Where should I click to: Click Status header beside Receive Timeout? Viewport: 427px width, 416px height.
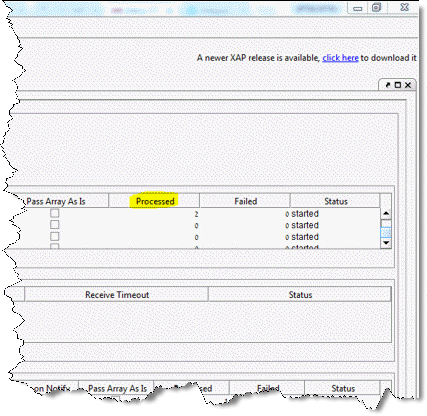point(300,295)
